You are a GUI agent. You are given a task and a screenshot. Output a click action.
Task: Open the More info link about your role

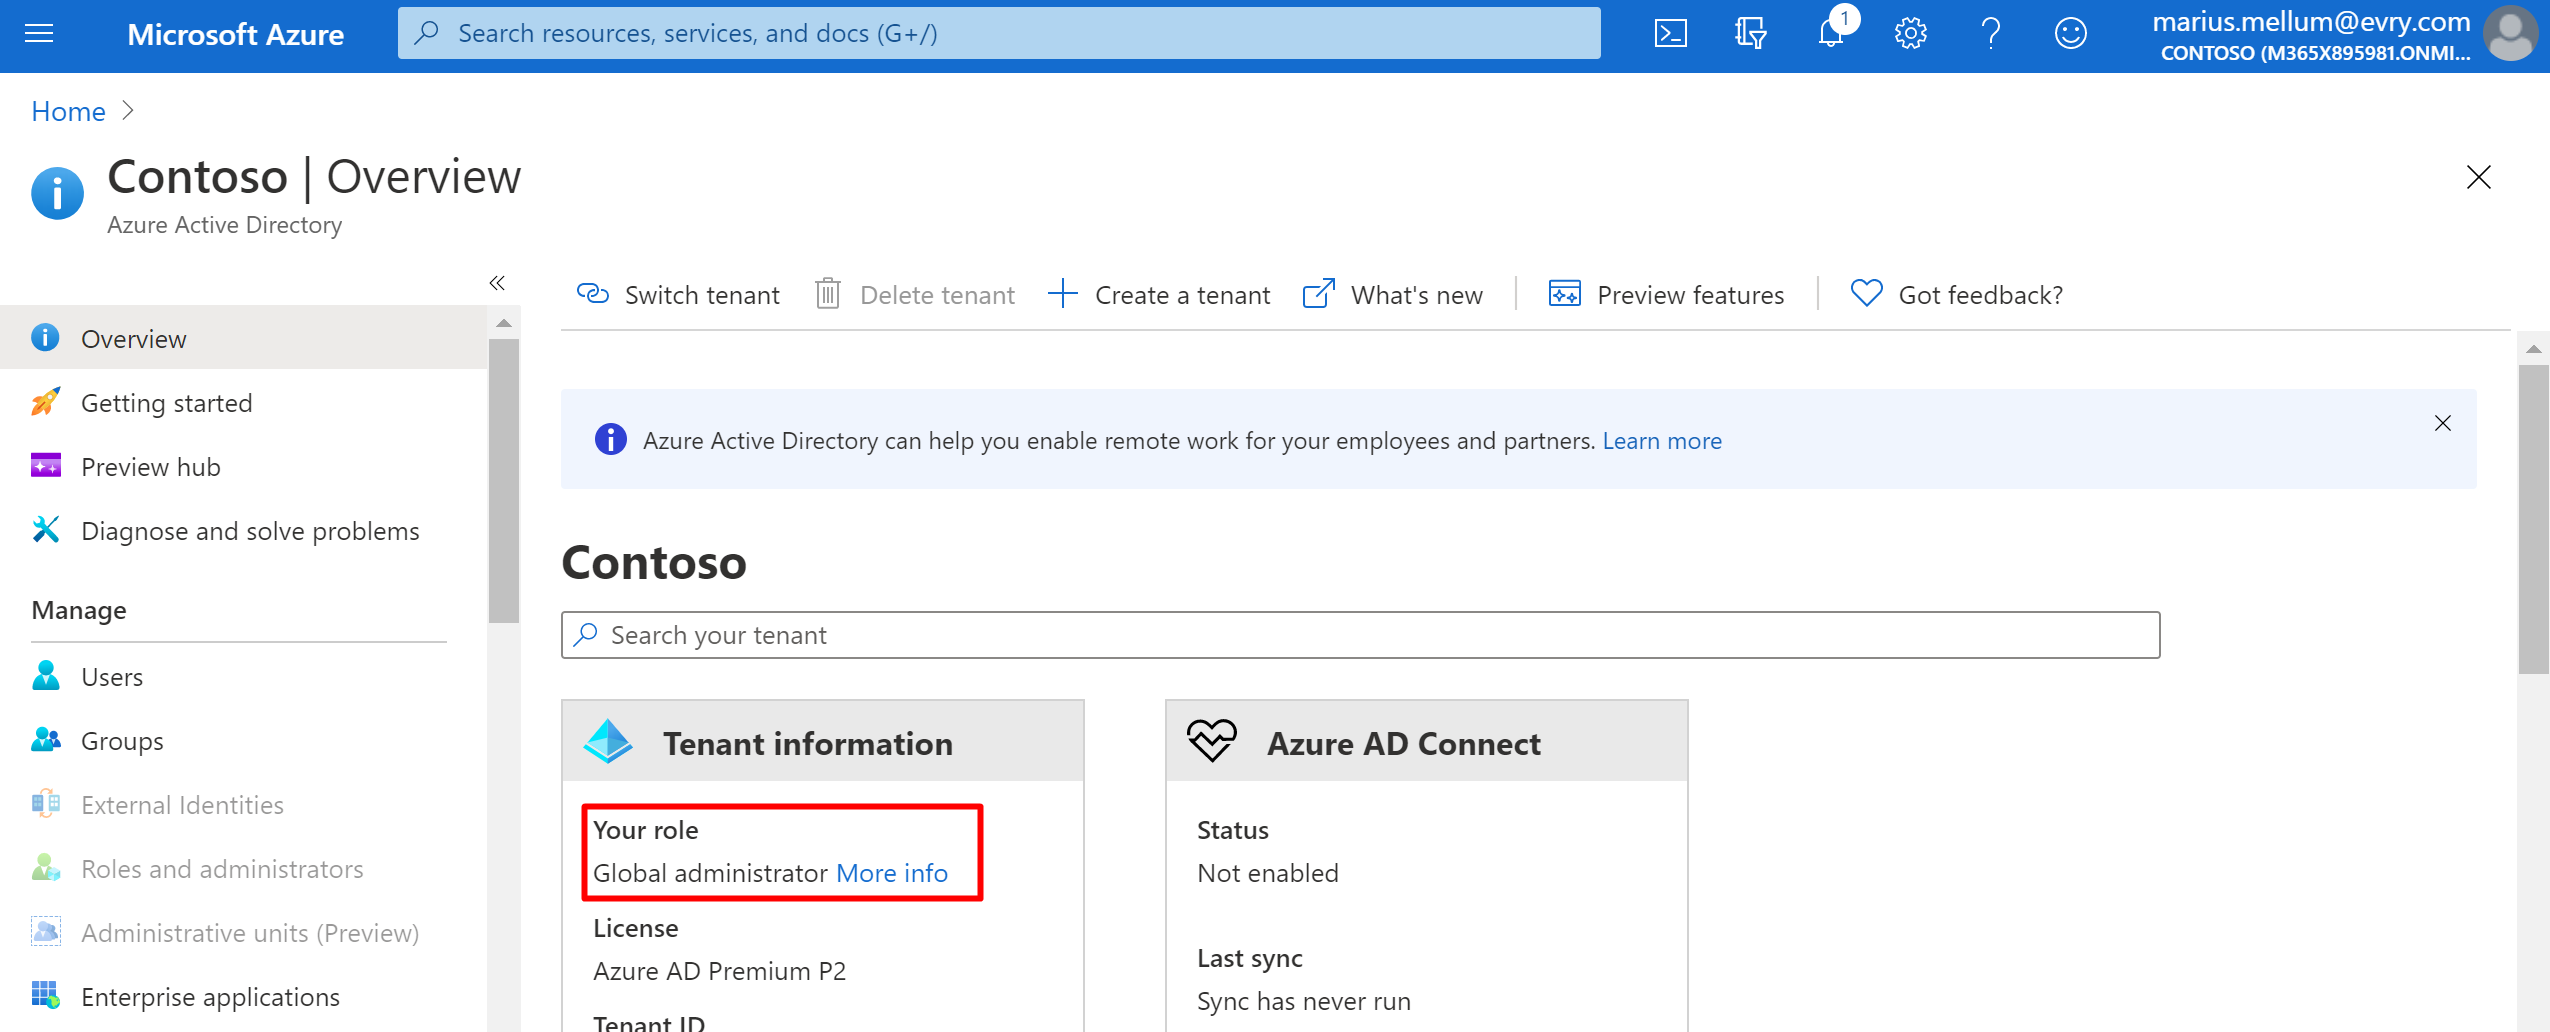click(891, 872)
